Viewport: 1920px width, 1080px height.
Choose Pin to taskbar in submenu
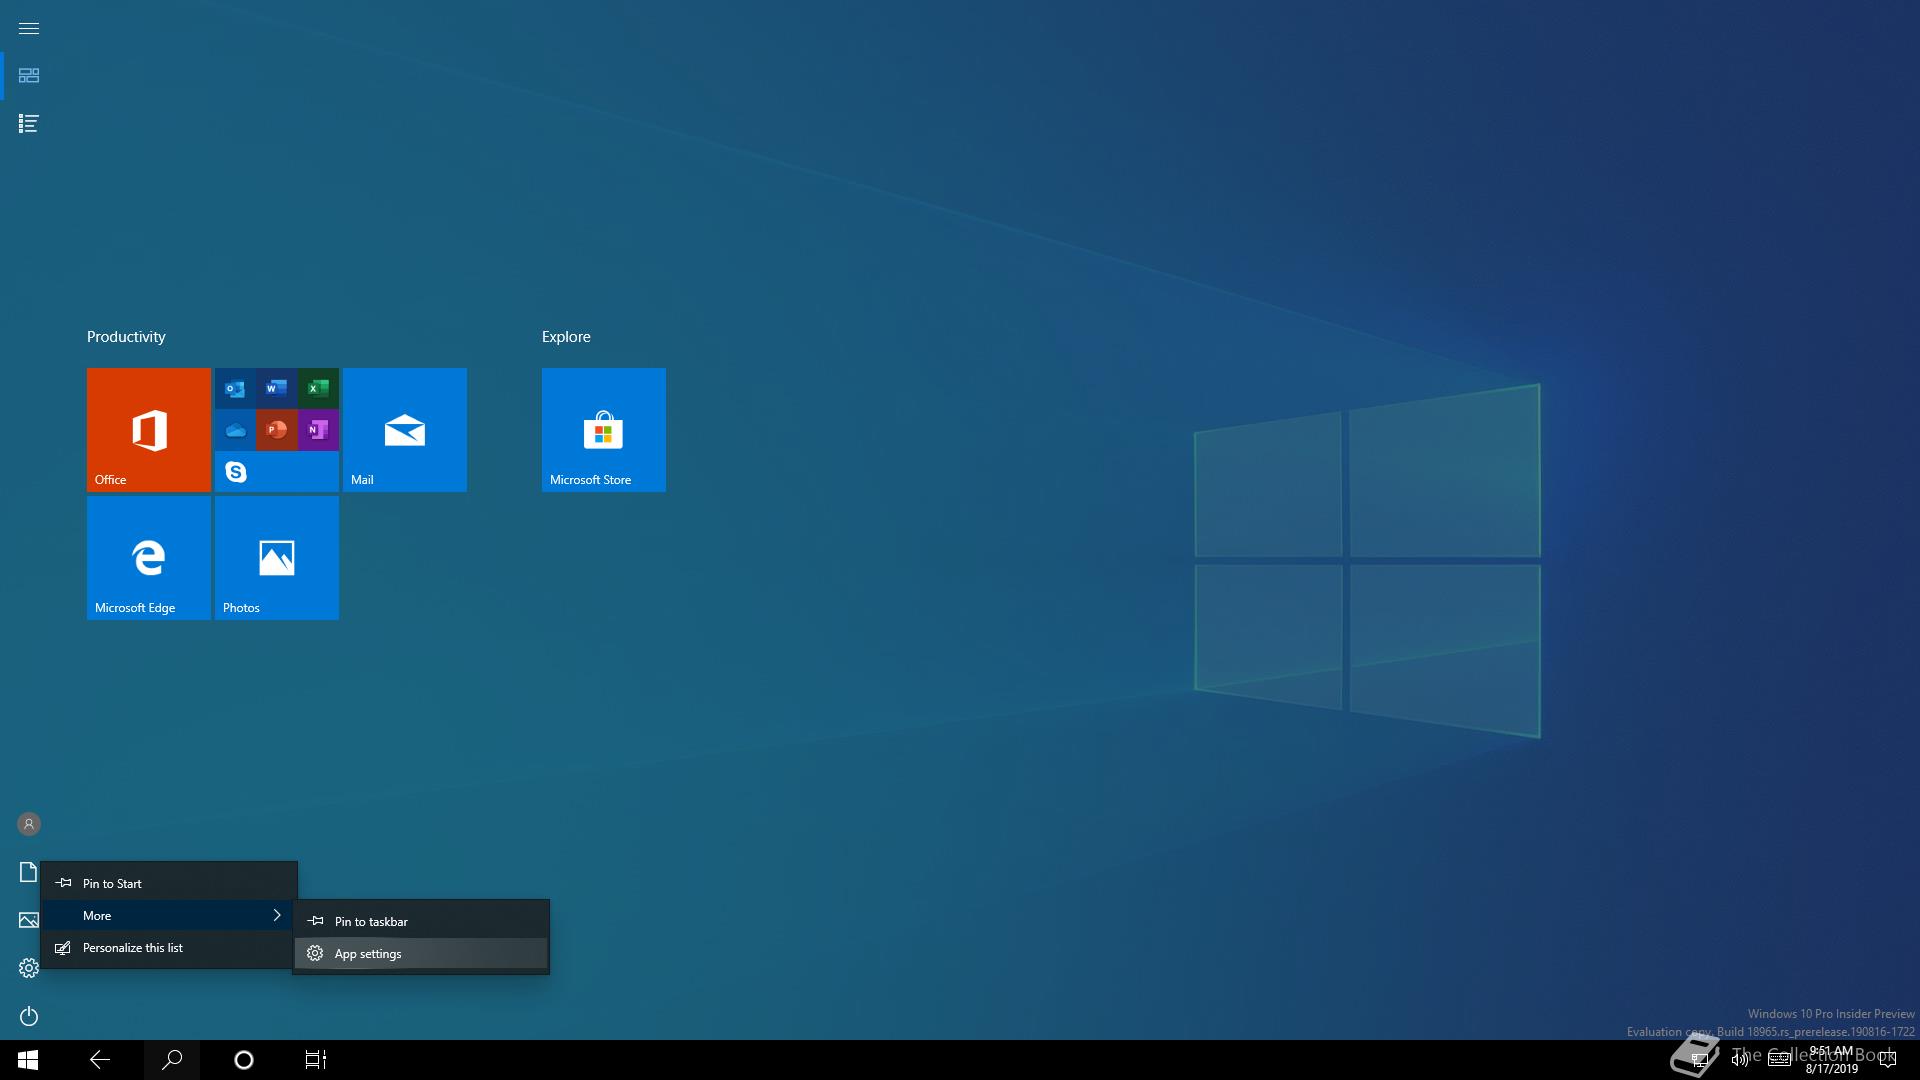[x=421, y=922]
